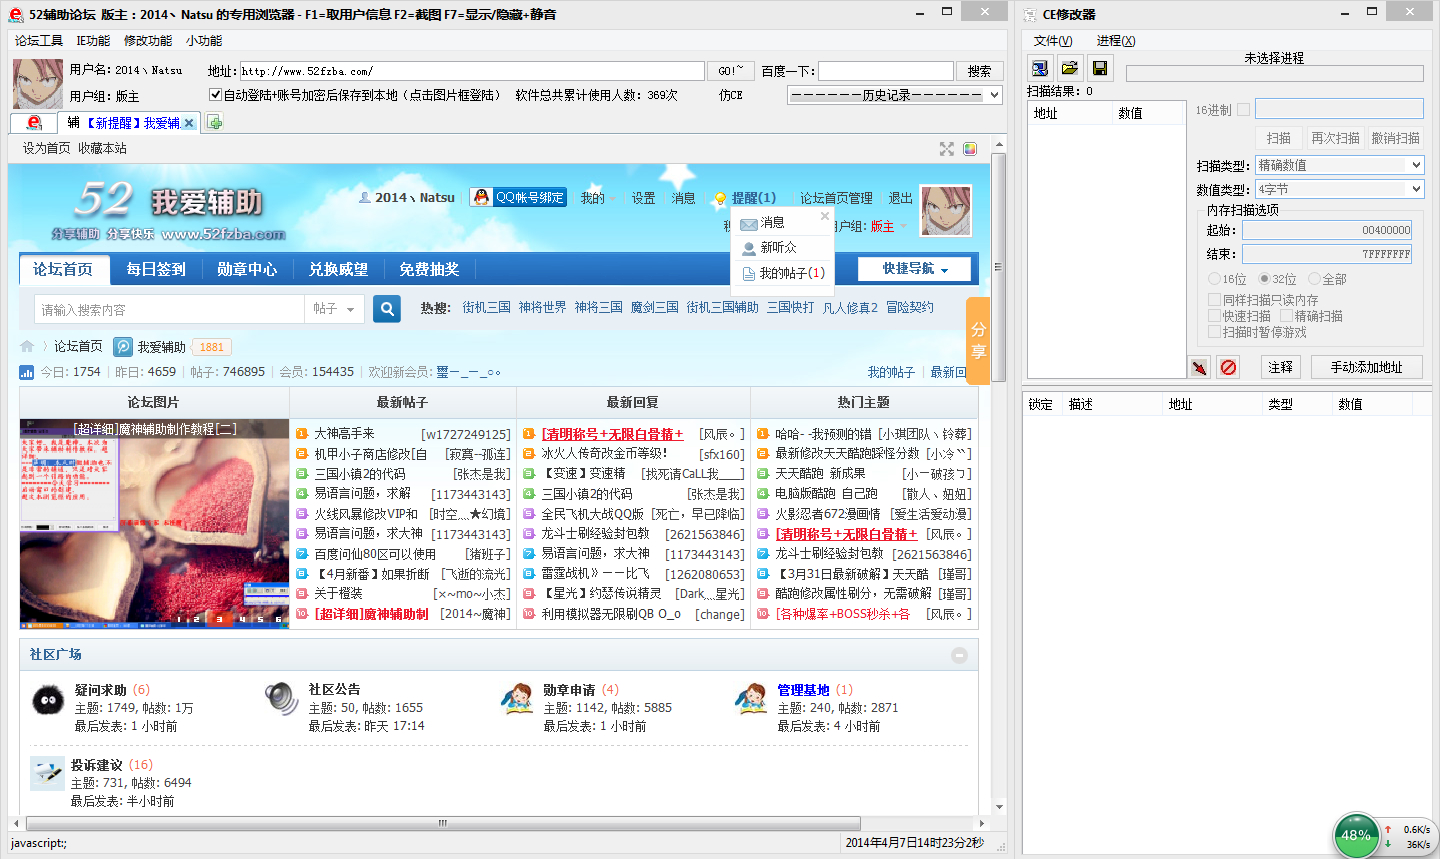Viewport: 1440px width, 859px height.
Task: Click the magnifier search button on the forum
Action: tap(387, 309)
